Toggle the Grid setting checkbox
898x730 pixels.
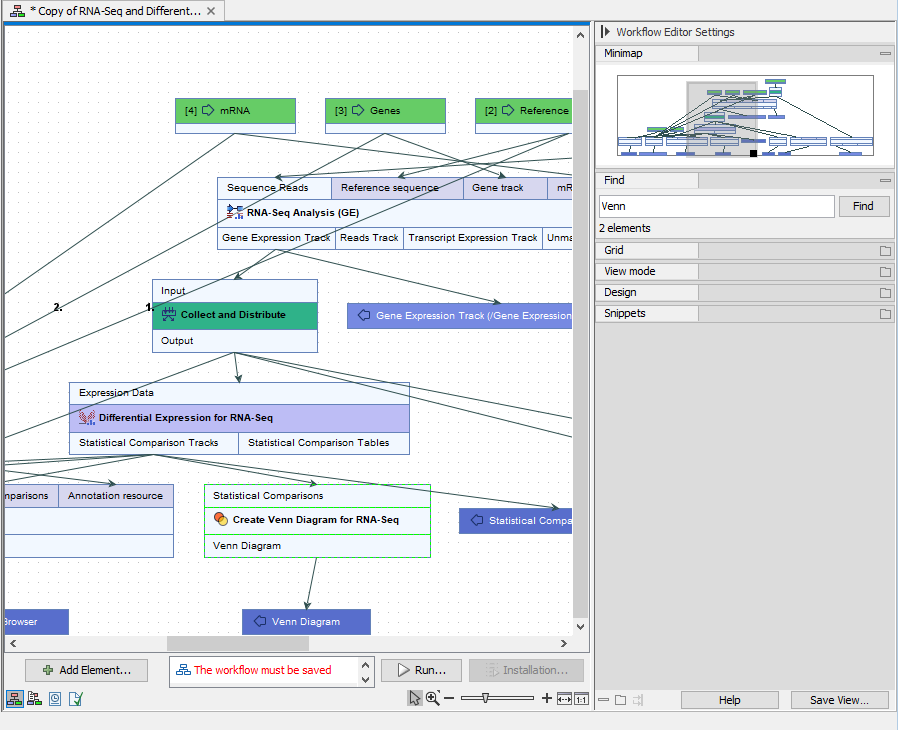[x=883, y=250]
